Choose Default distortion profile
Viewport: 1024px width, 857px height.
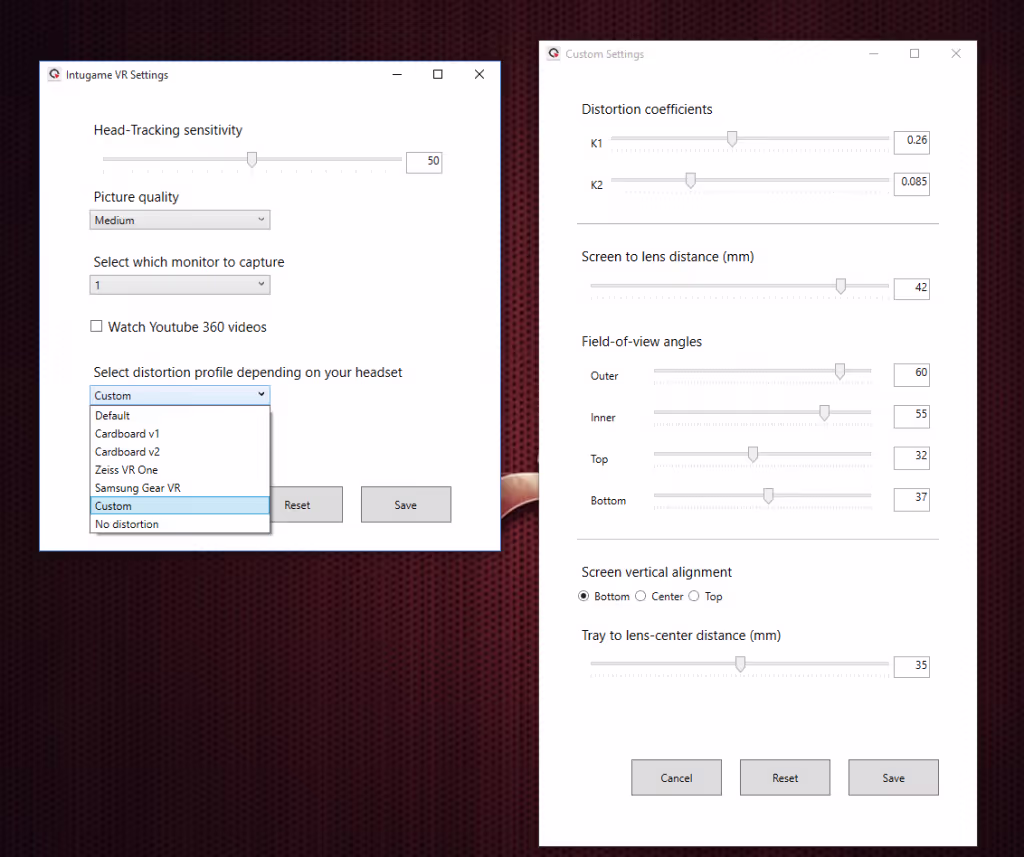pyautogui.click(x=180, y=415)
